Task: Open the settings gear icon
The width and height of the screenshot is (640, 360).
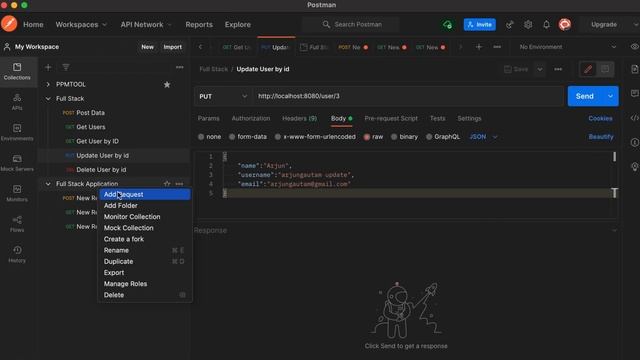Action: coord(528,24)
